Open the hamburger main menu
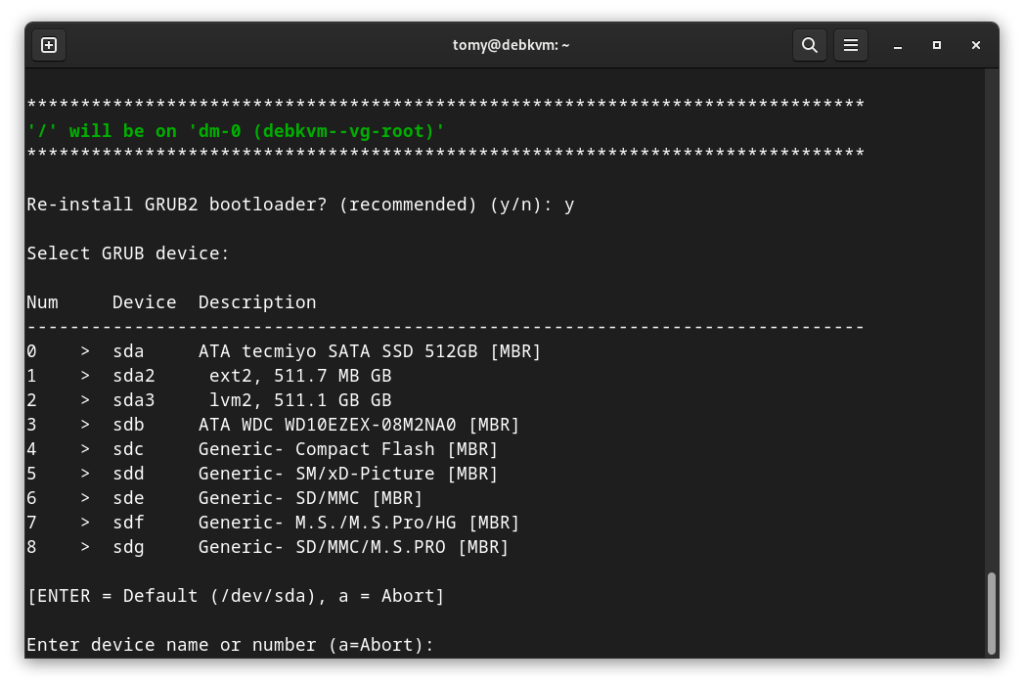 click(x=851, y=45)
